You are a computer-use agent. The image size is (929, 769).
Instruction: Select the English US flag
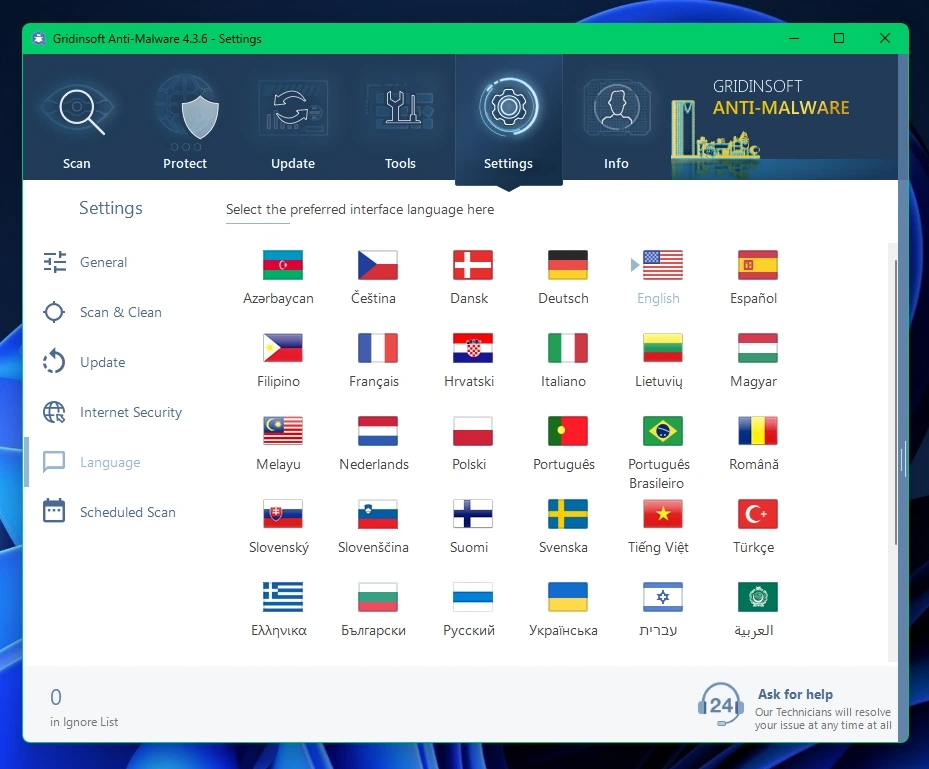(663, 265)
